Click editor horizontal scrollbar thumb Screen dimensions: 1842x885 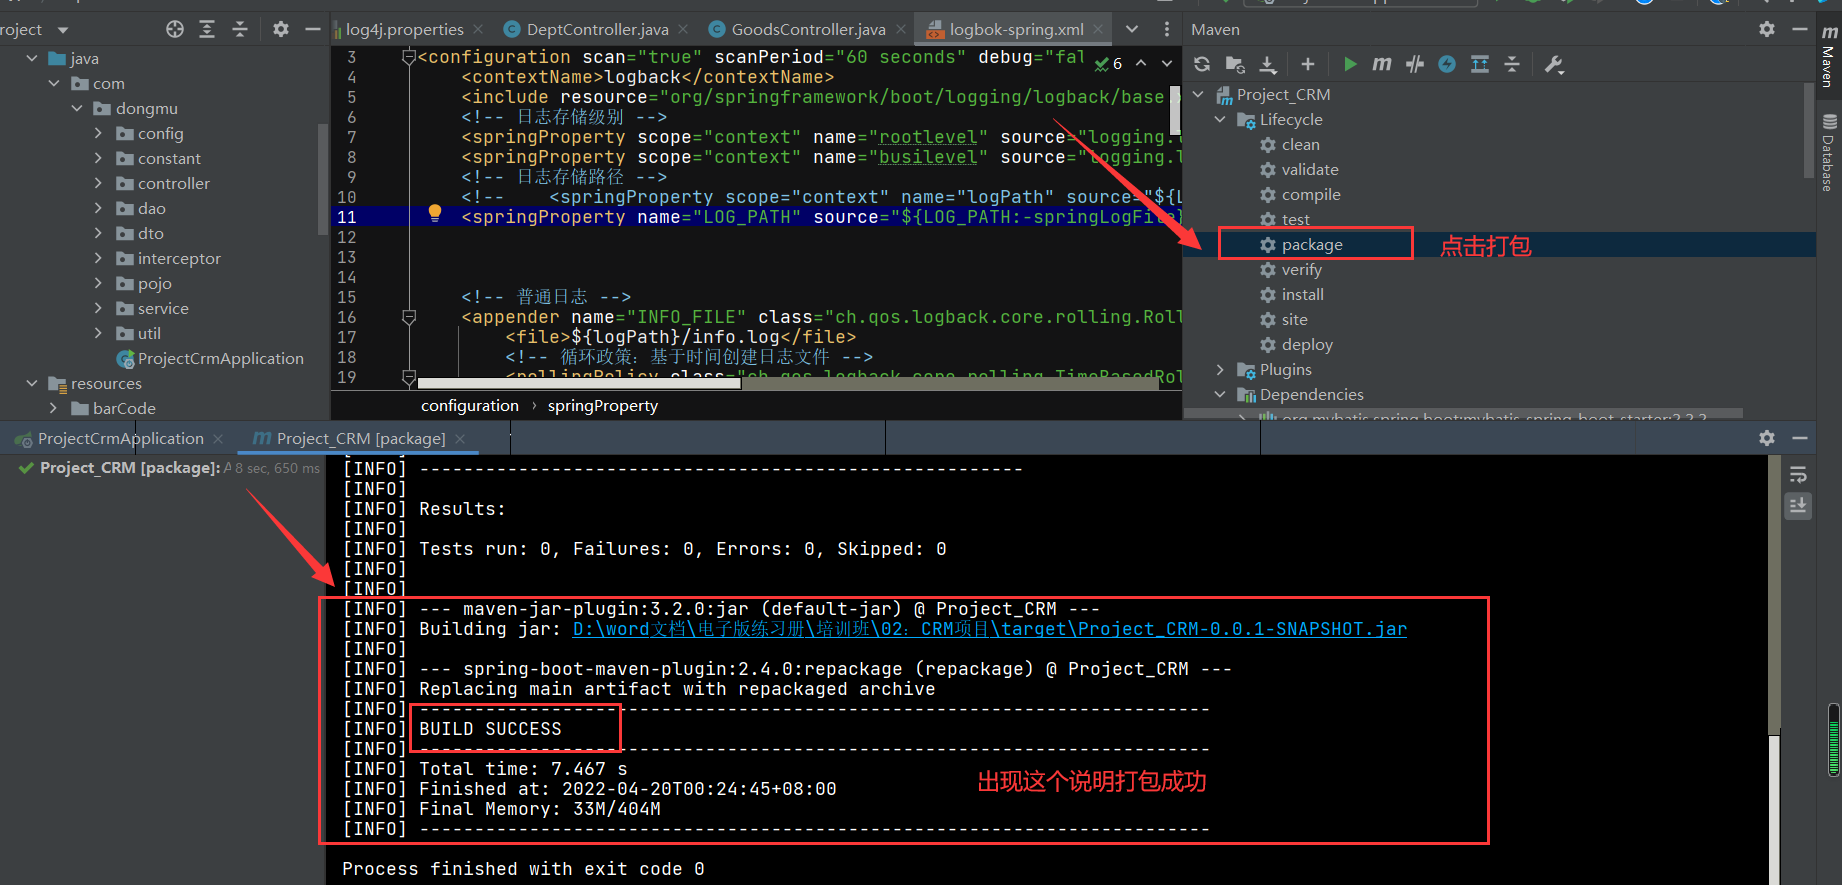[x=579, y=383]
